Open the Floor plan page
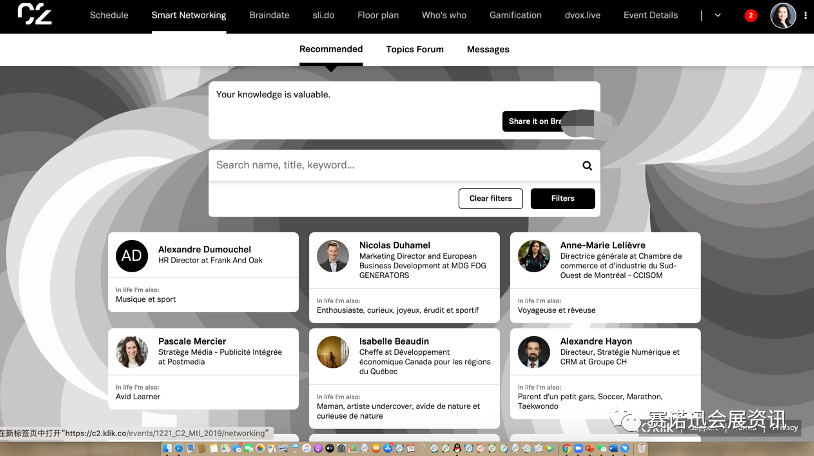The height and width of the screenshot is (456, 814). coord(378,15)
